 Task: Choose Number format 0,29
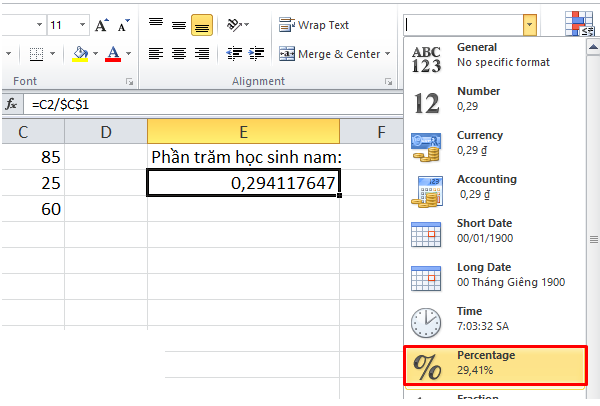coord(494,102)
